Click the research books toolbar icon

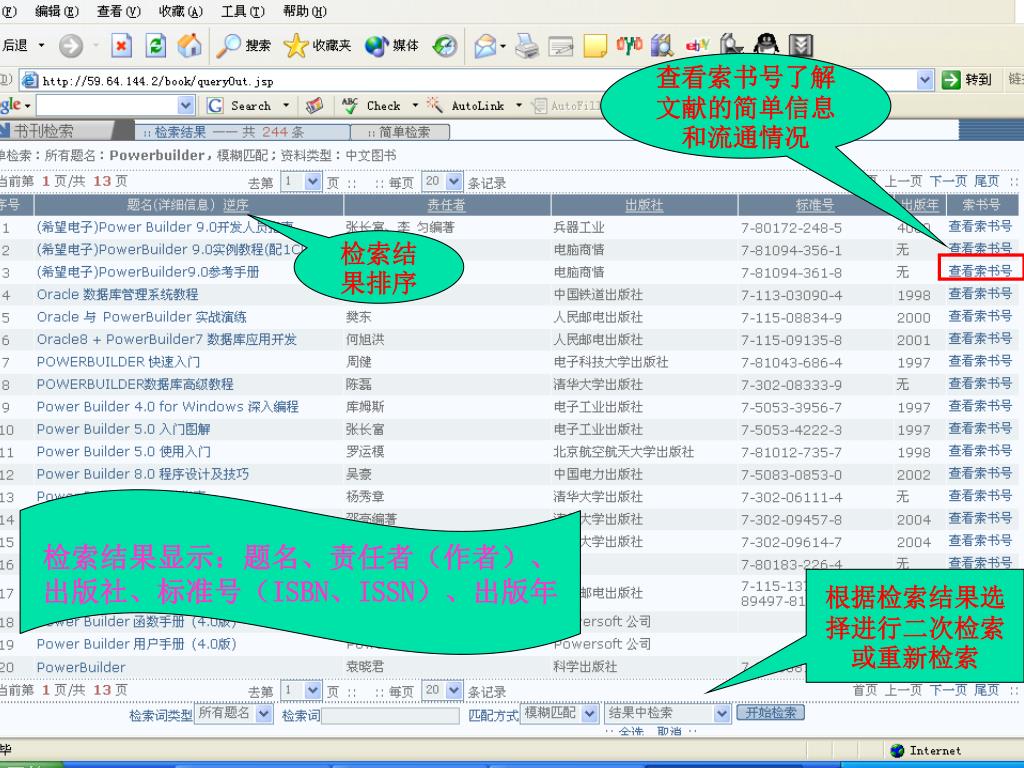pos(662,45)
